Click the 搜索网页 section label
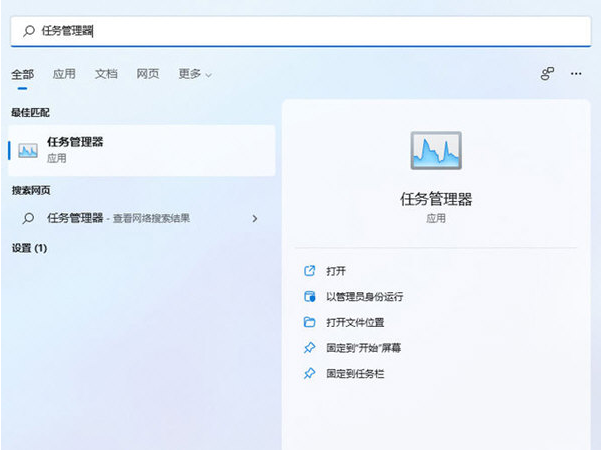This screenshot has width=602, height=450. pyautogui.click(x=31, y=190)
